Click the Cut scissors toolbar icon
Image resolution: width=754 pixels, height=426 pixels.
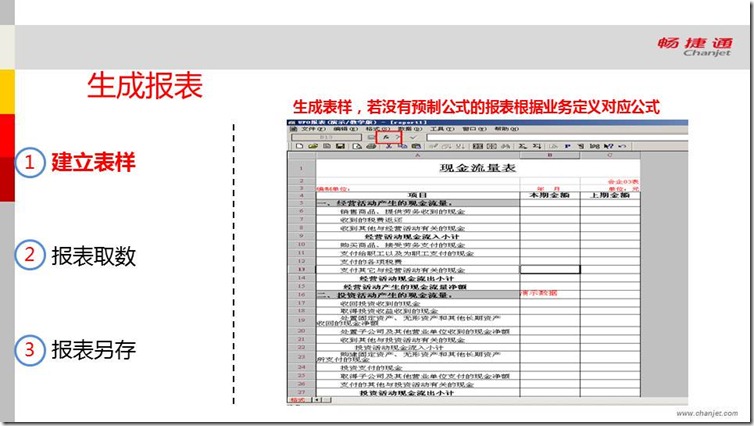click(389, 146)
